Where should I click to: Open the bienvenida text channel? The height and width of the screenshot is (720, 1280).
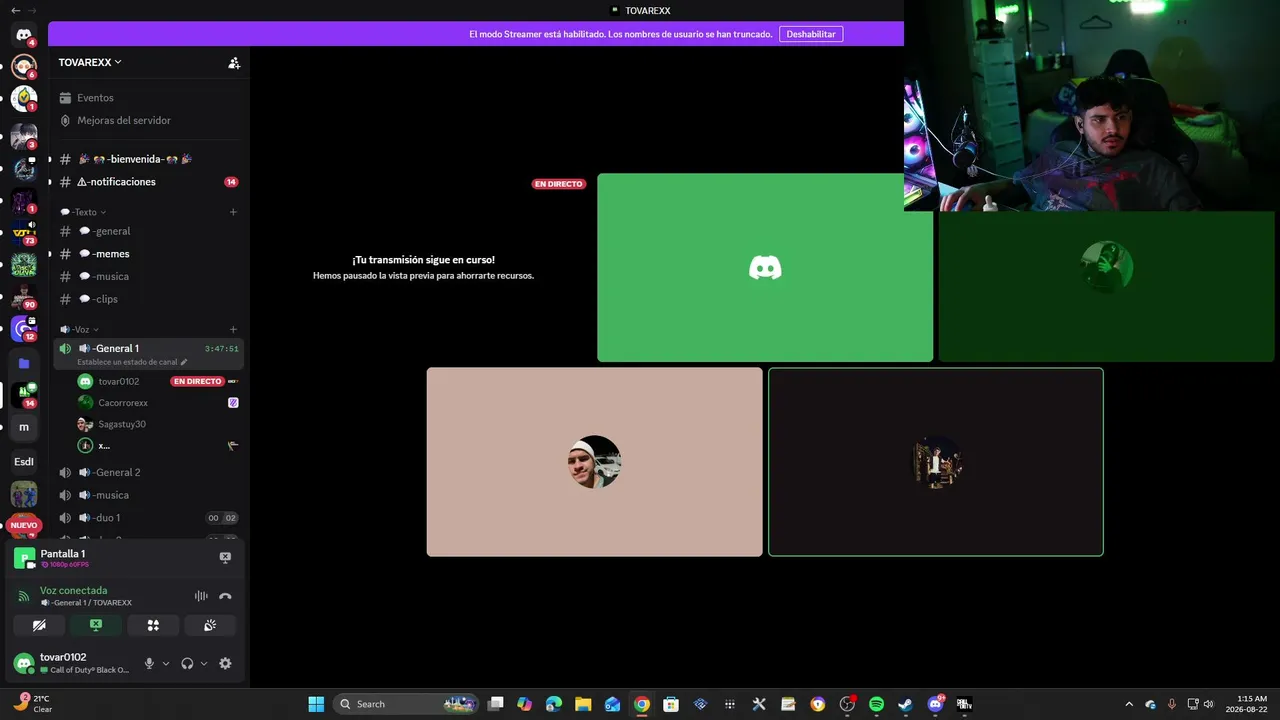click(148, 159)
